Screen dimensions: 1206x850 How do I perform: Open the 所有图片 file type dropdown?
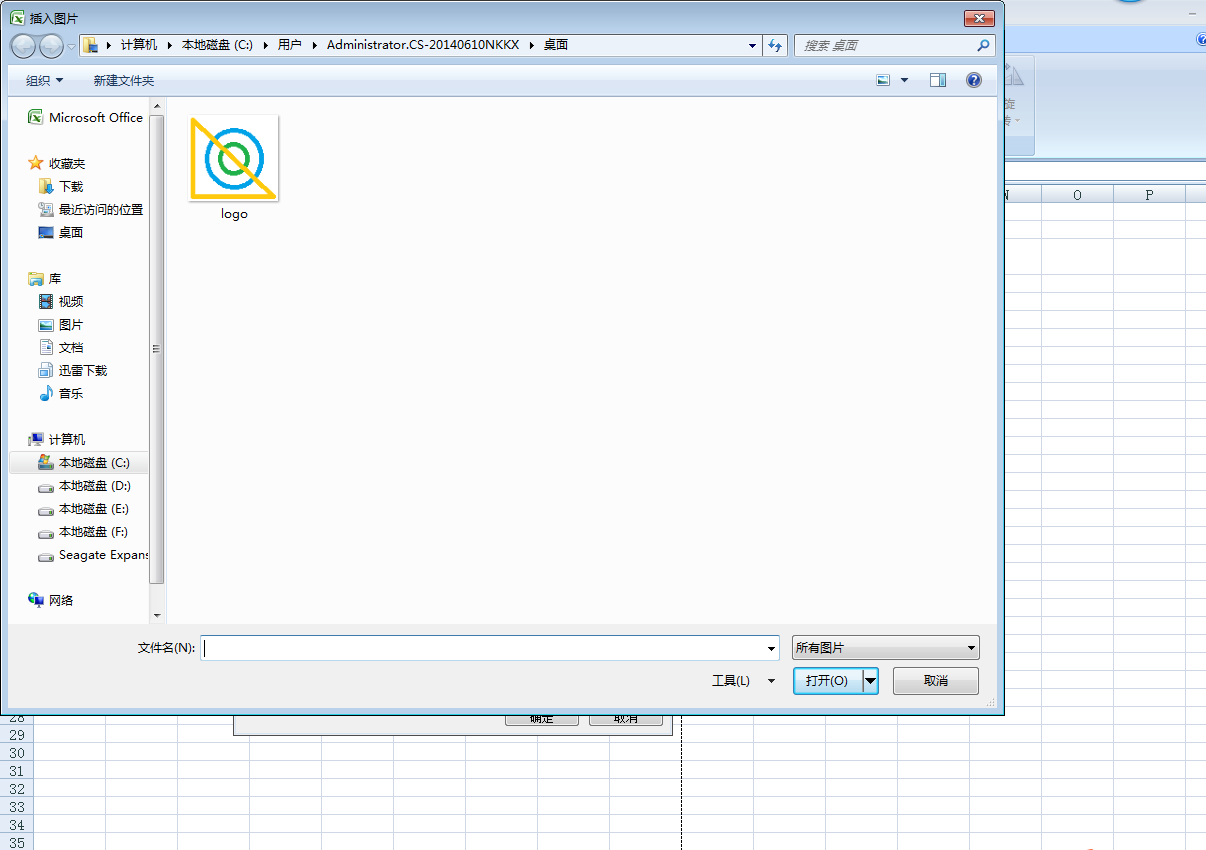(x=886, y=648)
